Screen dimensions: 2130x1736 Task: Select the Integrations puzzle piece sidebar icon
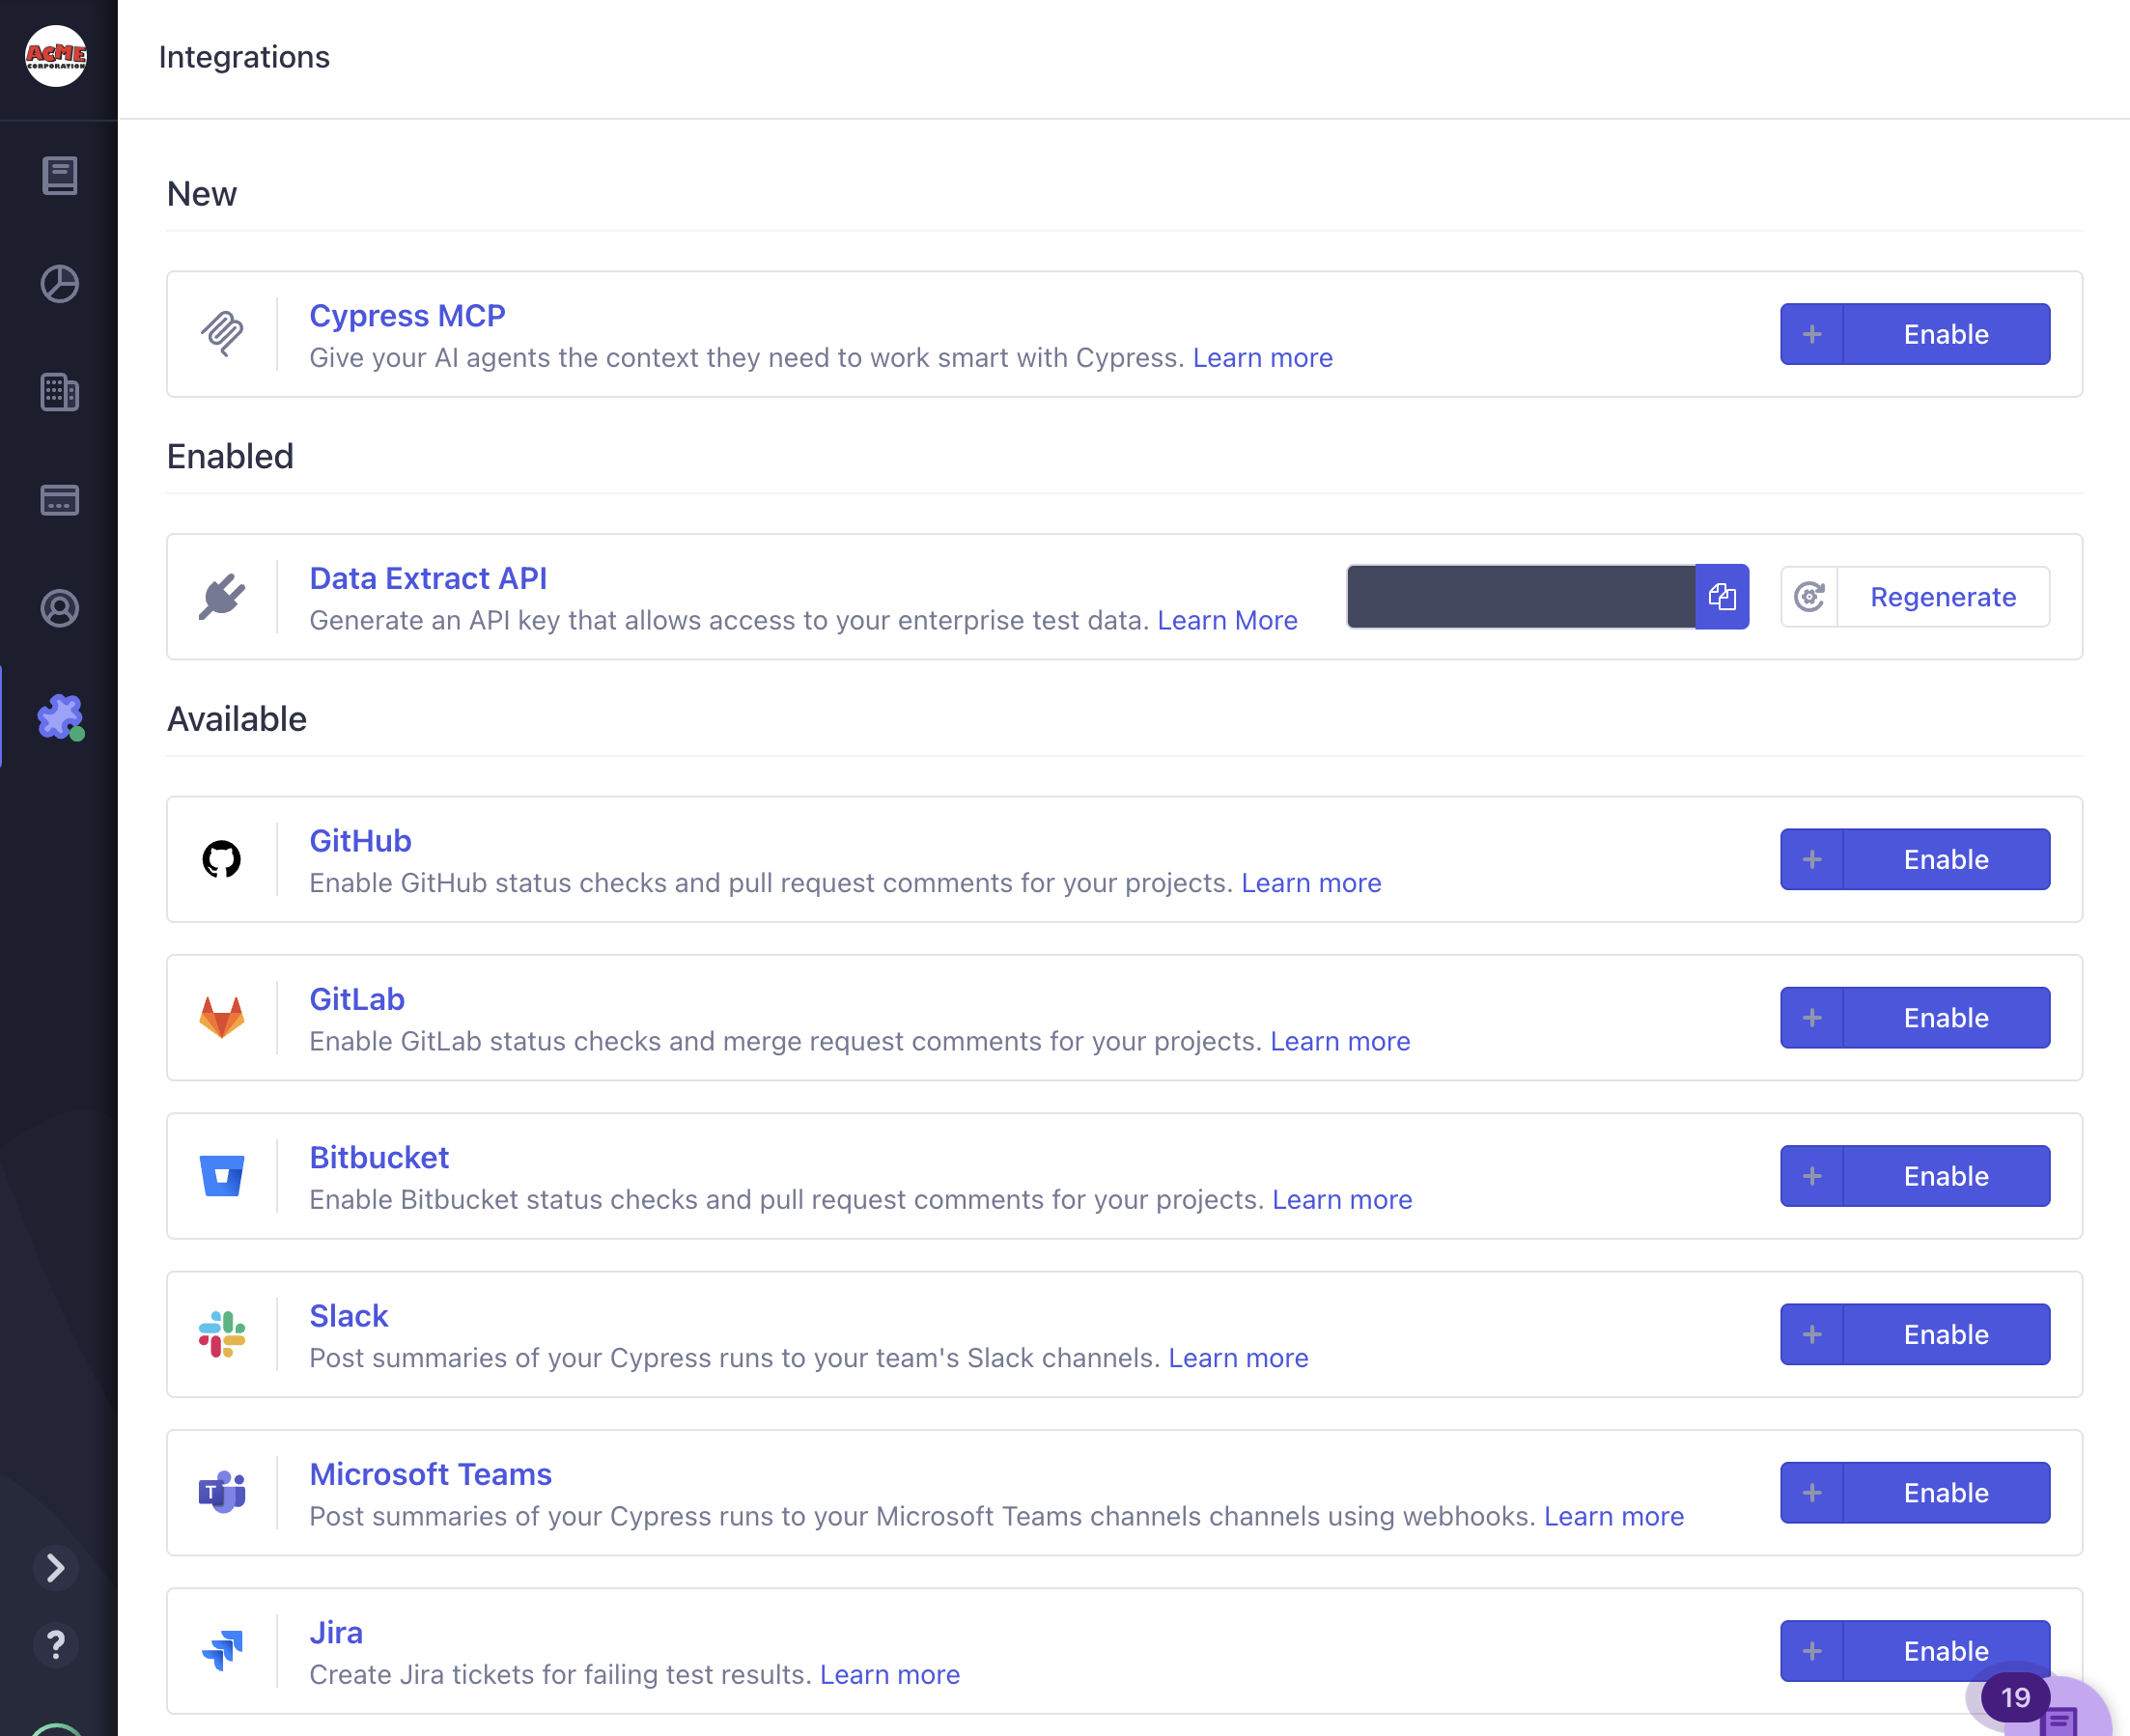[60, 717]
